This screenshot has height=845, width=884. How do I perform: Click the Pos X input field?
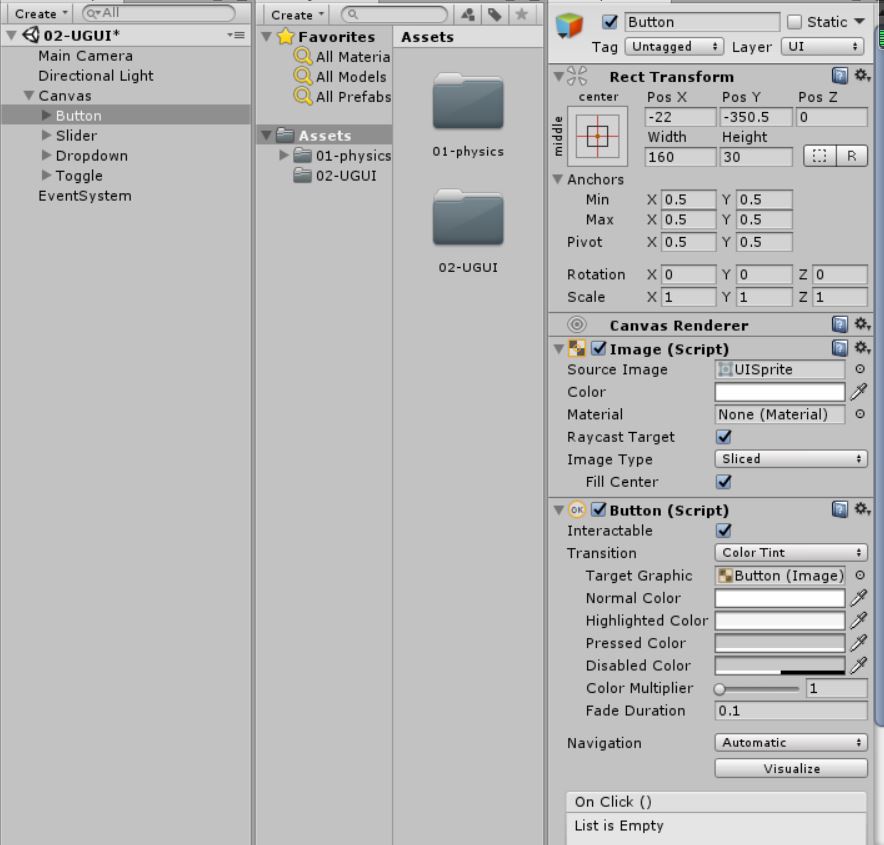680,117
